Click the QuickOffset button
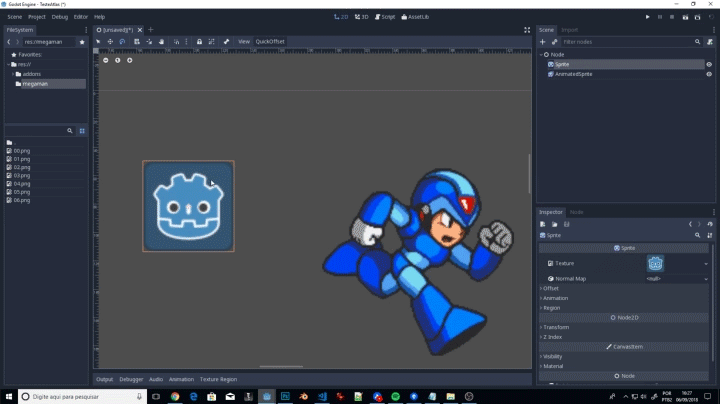The height and width of the screenshot is (404, 720). [x=270, y=42]
